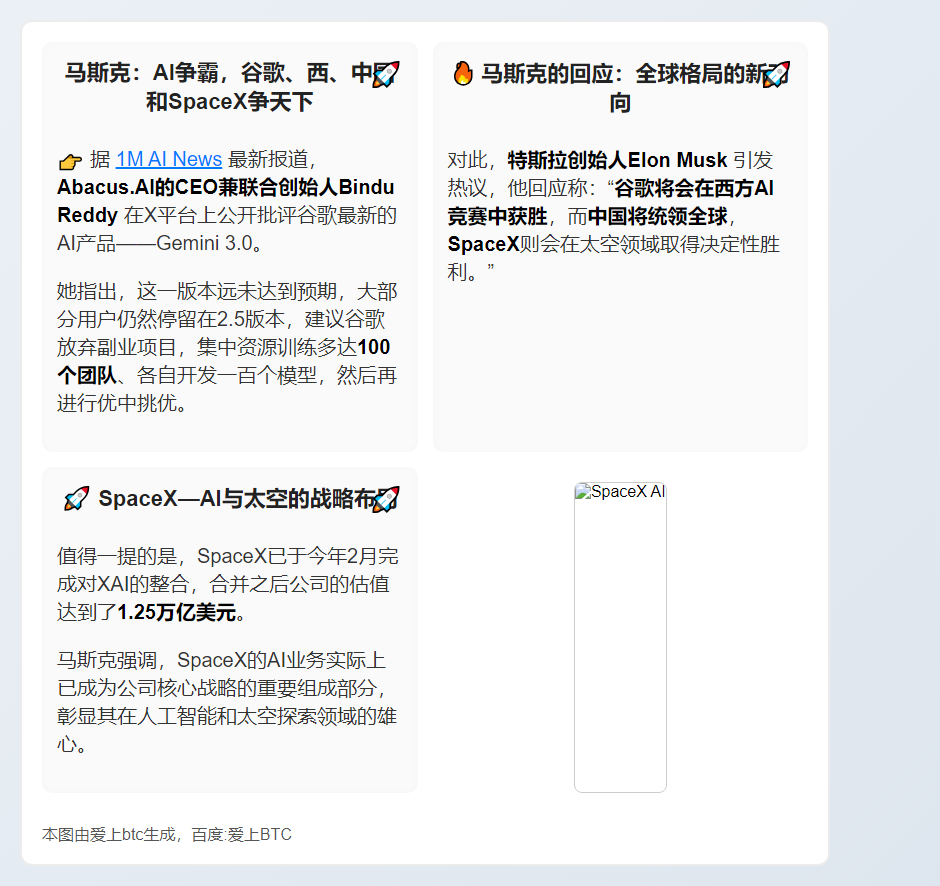Click rocket emoji before SpaceX—AI与太空 heading
Image resolution: width=940 pixels, height=886 pixels.
click(77, 499)
